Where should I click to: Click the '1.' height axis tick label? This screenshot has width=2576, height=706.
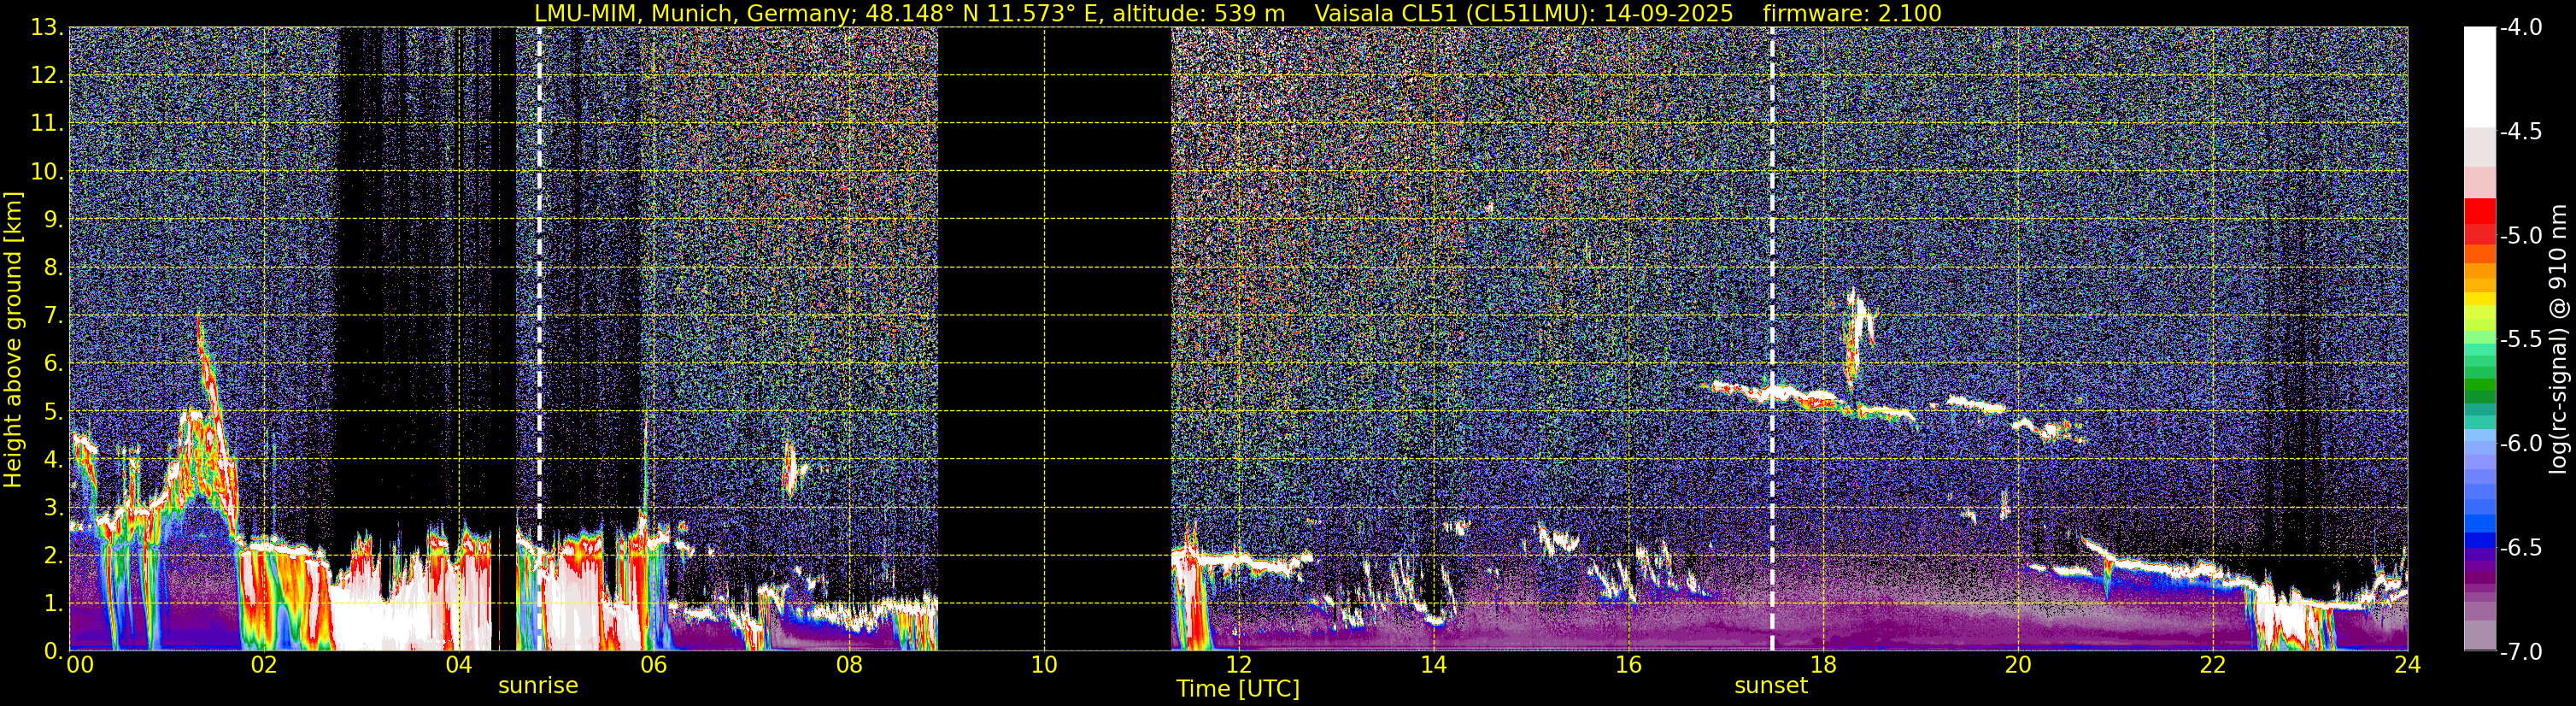click(55, 603)
